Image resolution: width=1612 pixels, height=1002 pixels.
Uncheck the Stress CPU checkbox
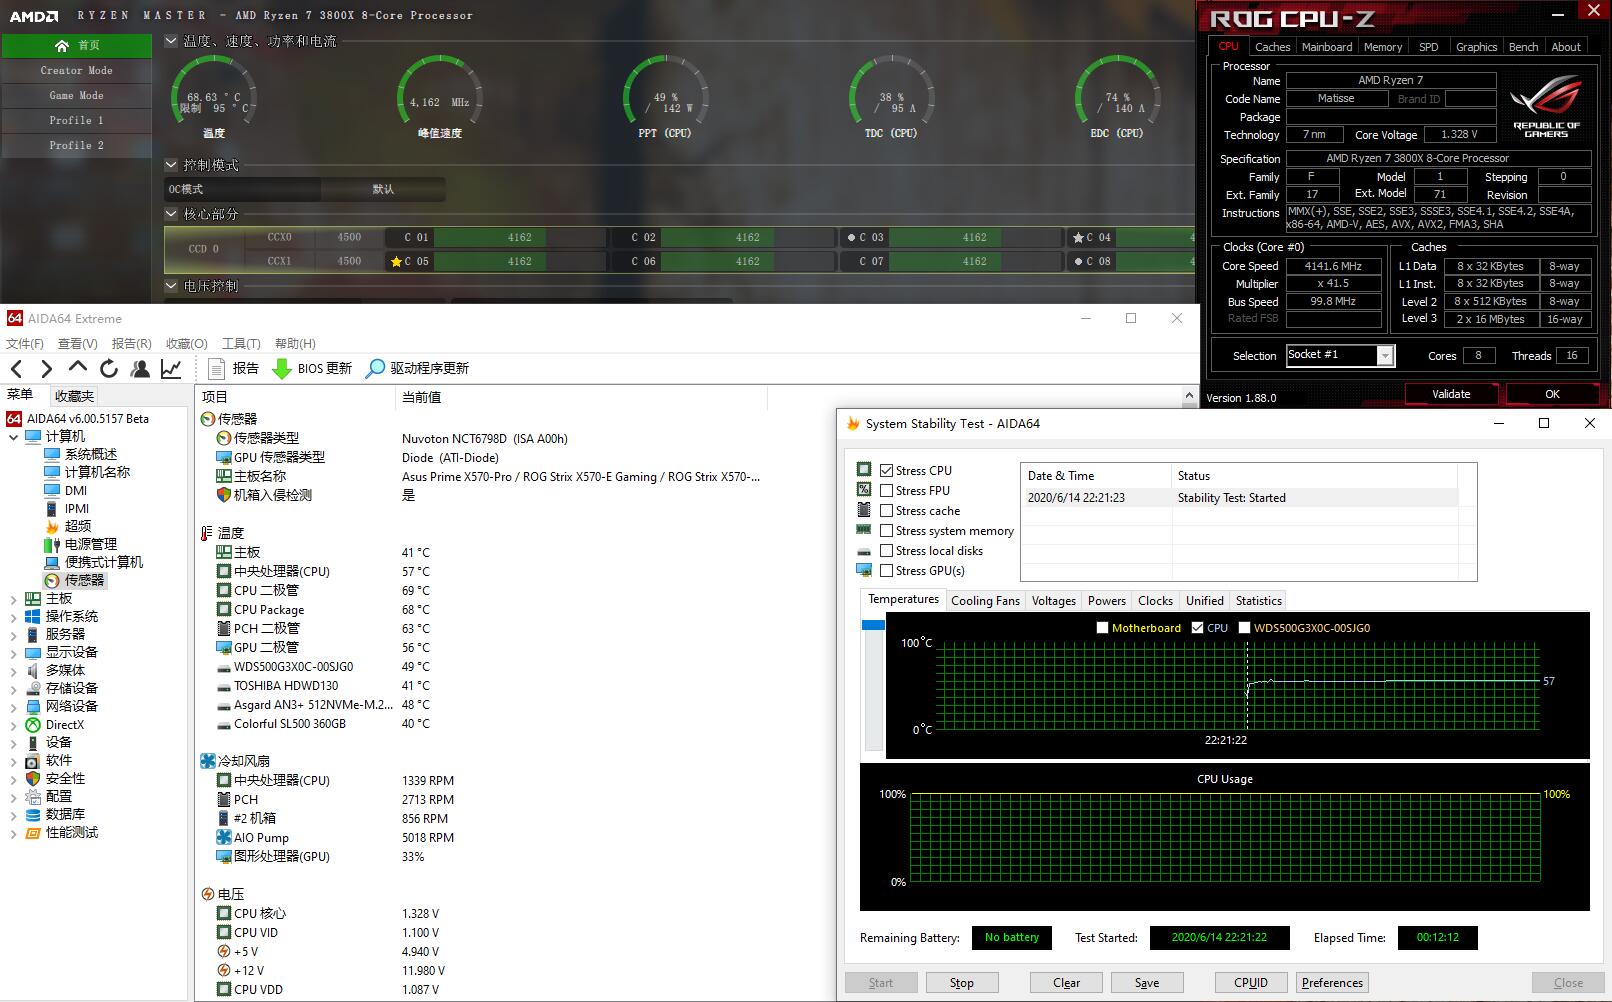[x=886, y=471]
